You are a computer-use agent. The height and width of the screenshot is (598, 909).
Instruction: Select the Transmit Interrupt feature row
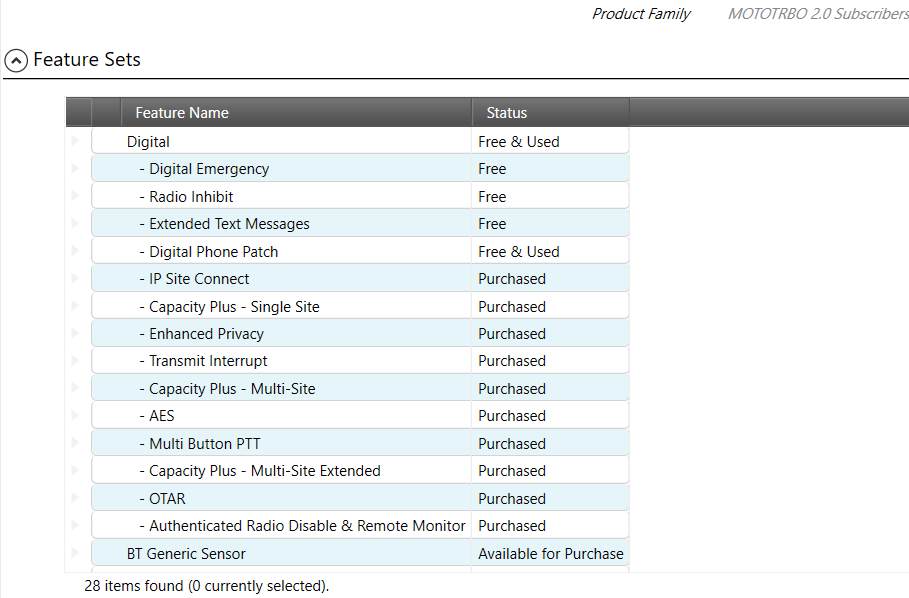coord(208,361)
